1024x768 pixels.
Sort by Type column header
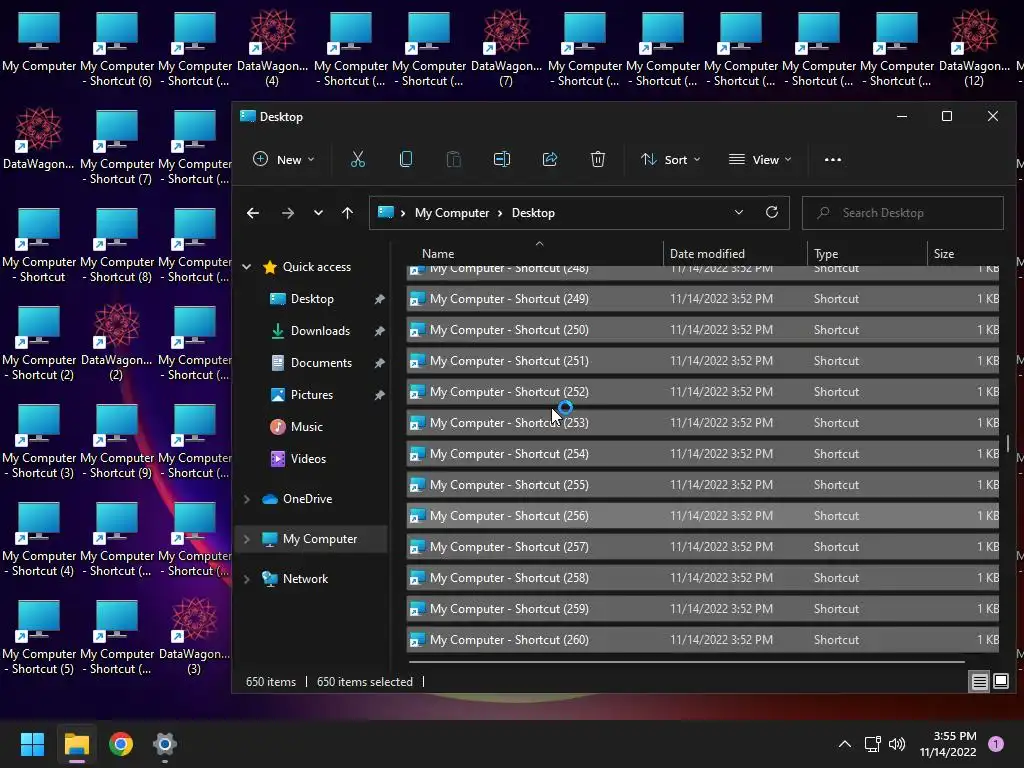tap(867, 253)
